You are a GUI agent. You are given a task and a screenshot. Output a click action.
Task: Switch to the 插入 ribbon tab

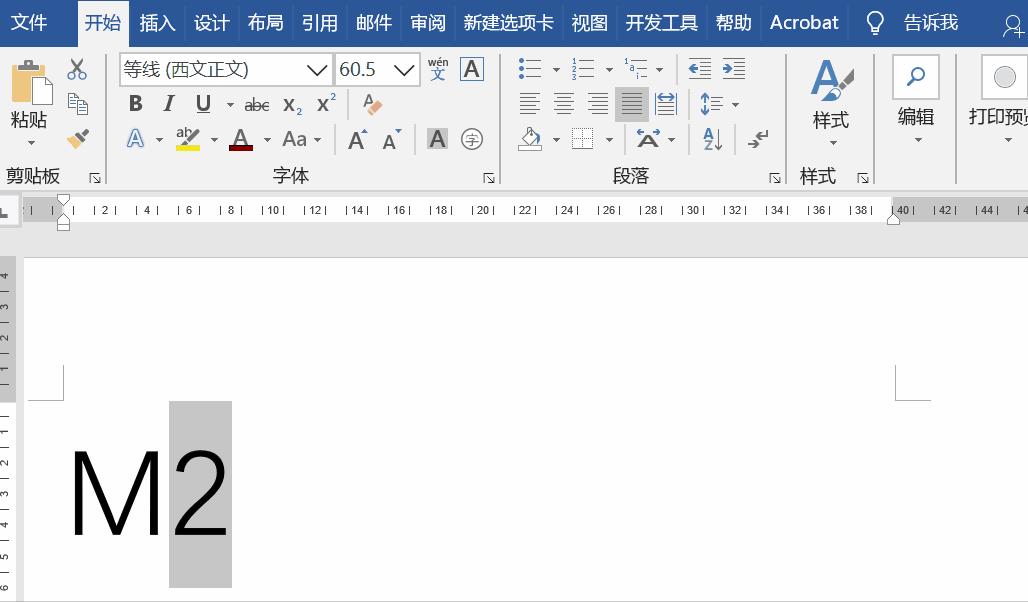(156, 22)
